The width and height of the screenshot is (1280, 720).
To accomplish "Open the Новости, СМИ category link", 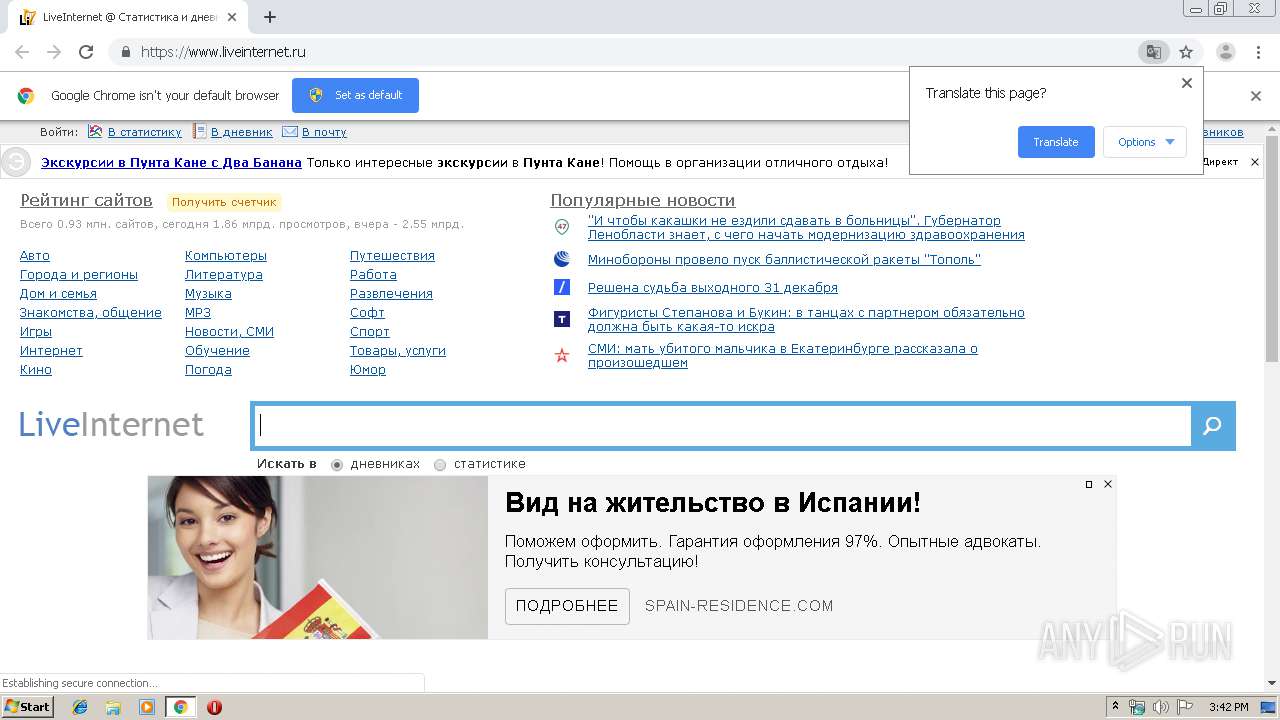I will [x=229, y=332].
